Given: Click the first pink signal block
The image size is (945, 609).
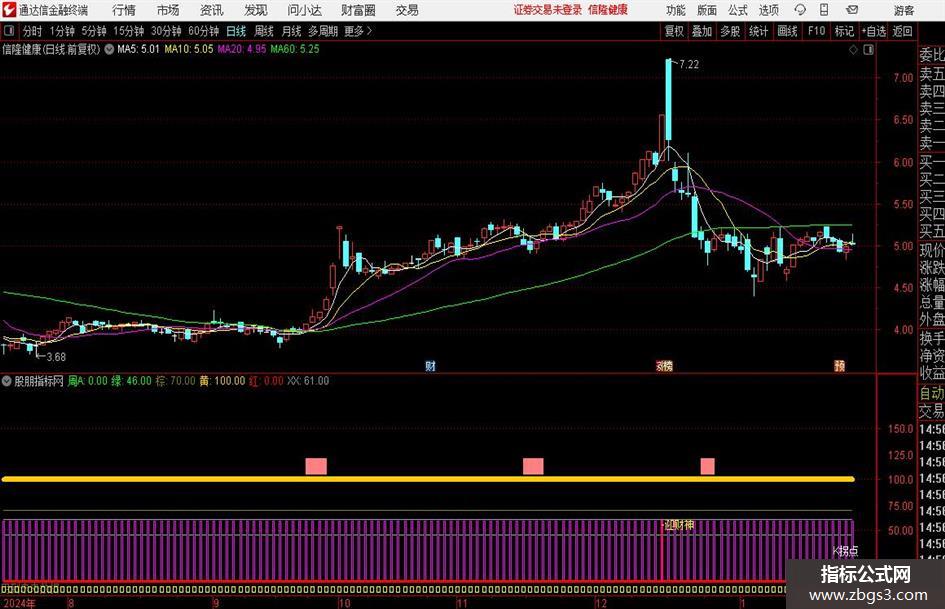Looking at the screenshot, I should [x=316, y=466].
